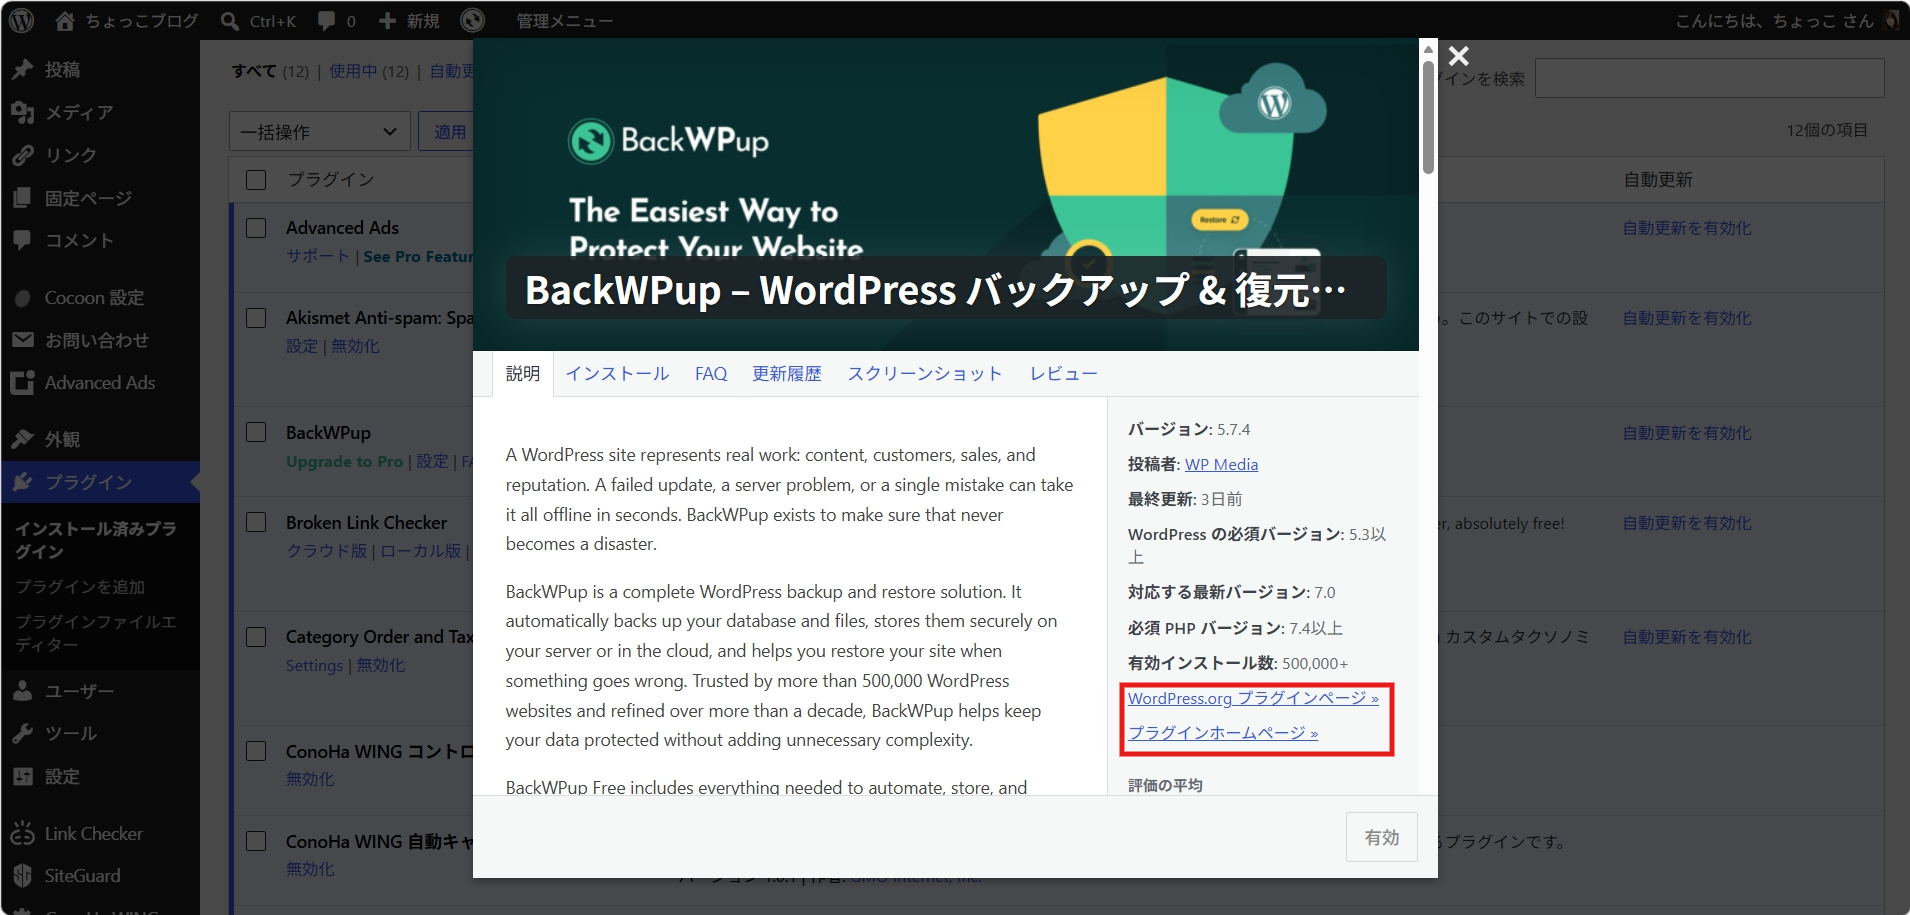This screenshot has height=915, width=1910.
Task: Click 自動更新を有効化 in Broken Link Checker row
Action: click(x=1687, y=523)
